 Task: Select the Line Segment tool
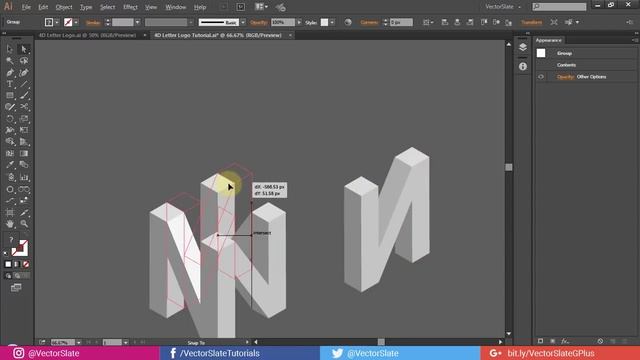click(24, 84)
